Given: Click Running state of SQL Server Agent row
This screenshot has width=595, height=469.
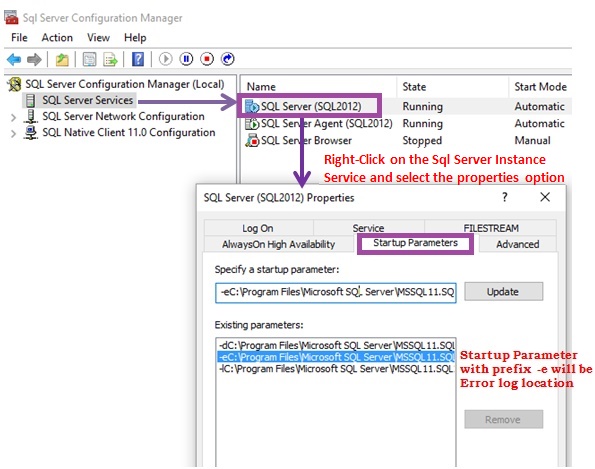Looking at the screenshot, I should [423, 124].
